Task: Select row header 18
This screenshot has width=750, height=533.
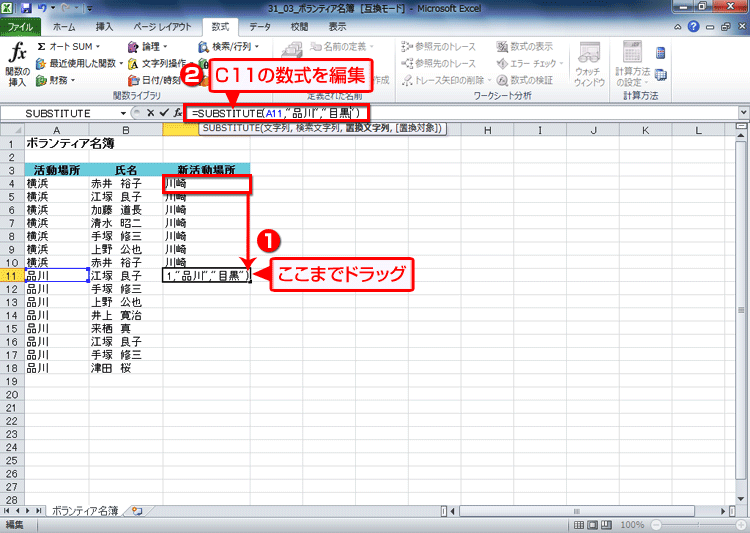Action: click(12, 368)
